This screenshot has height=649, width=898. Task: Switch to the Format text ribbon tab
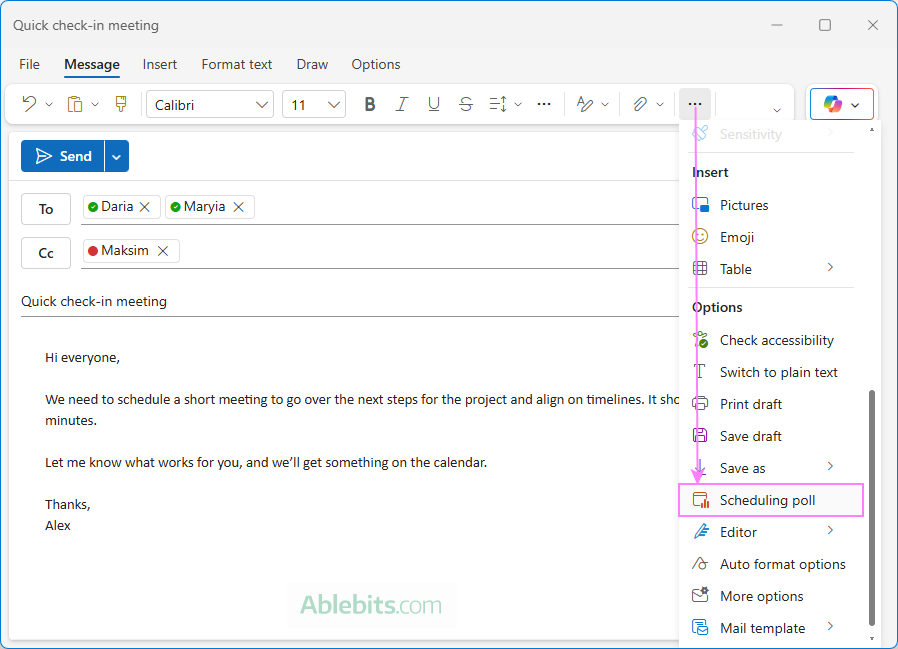tap(236, 64)
